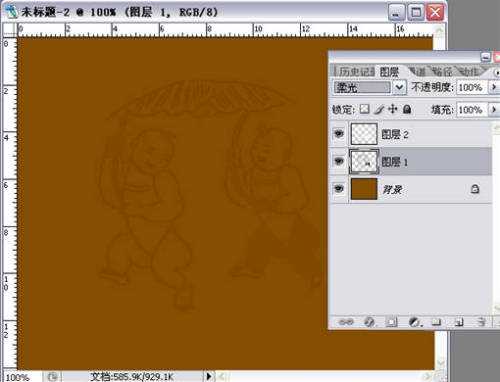Screen dimensions: 500x382
Task: Delete the selected layer
Action: pos(481,322)
